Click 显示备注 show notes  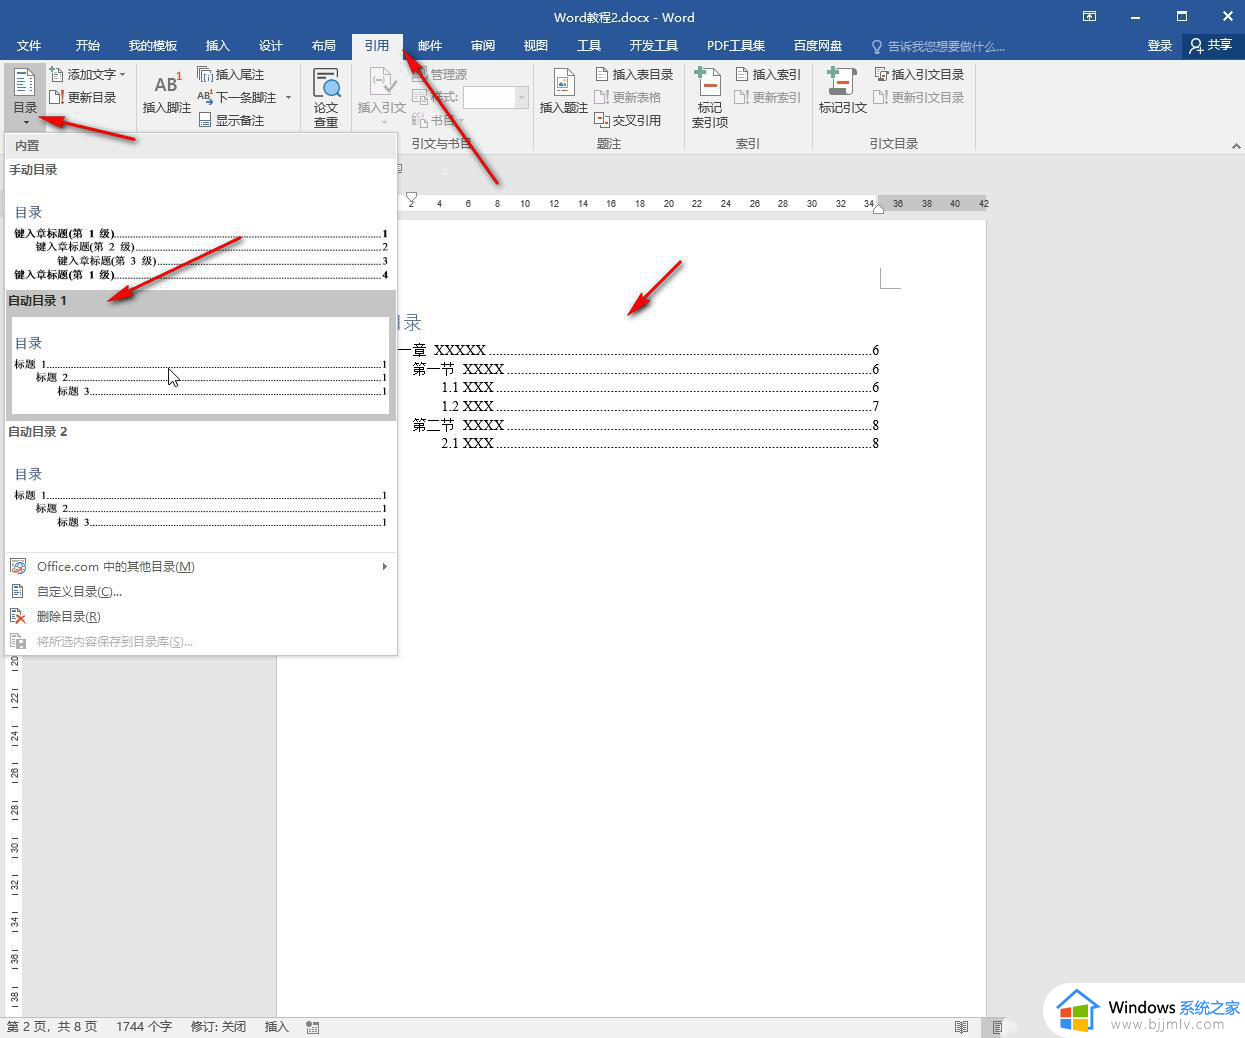point(231,120)
